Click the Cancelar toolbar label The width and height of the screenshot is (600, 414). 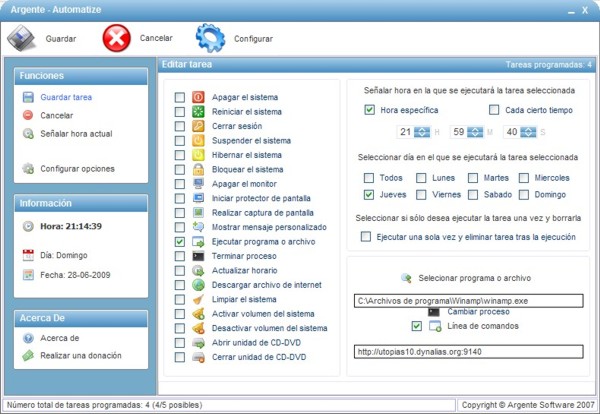click(156, 38)
